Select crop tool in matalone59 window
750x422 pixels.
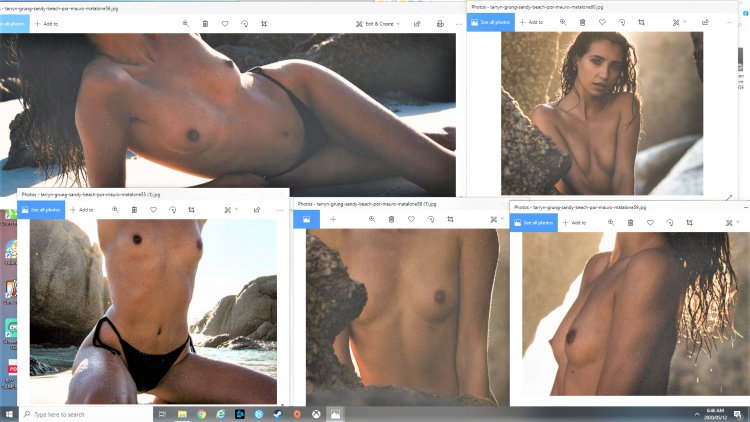tap(688, 223)
